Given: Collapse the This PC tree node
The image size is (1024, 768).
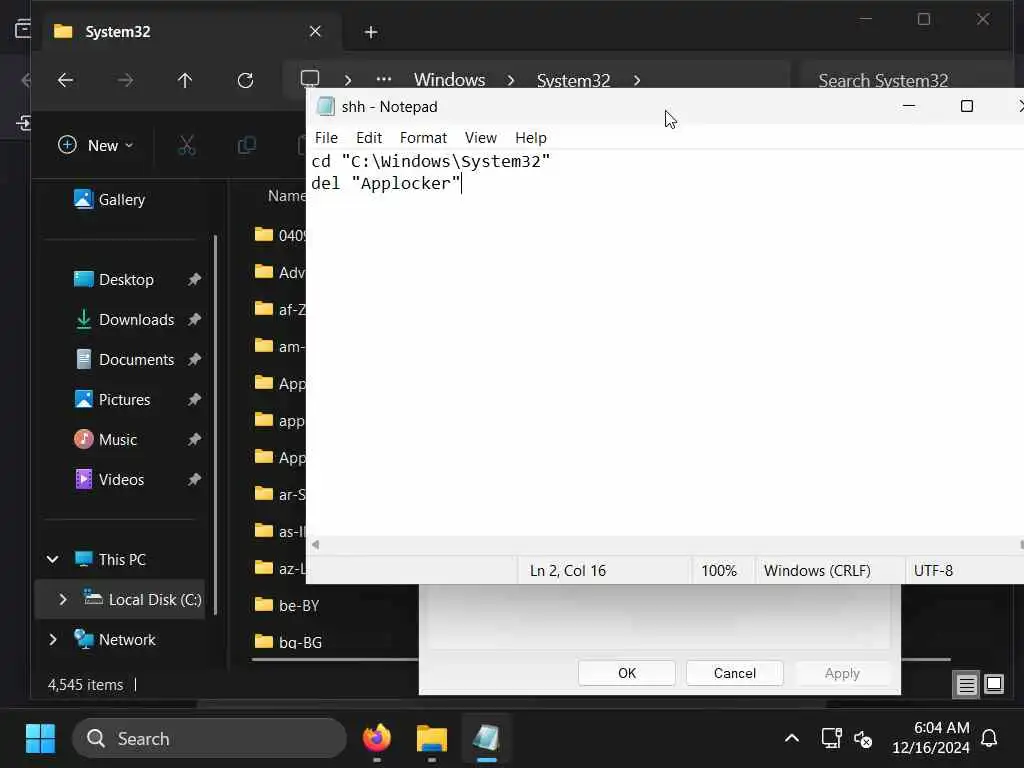Looking at the screenshot, I should point(53,559).
